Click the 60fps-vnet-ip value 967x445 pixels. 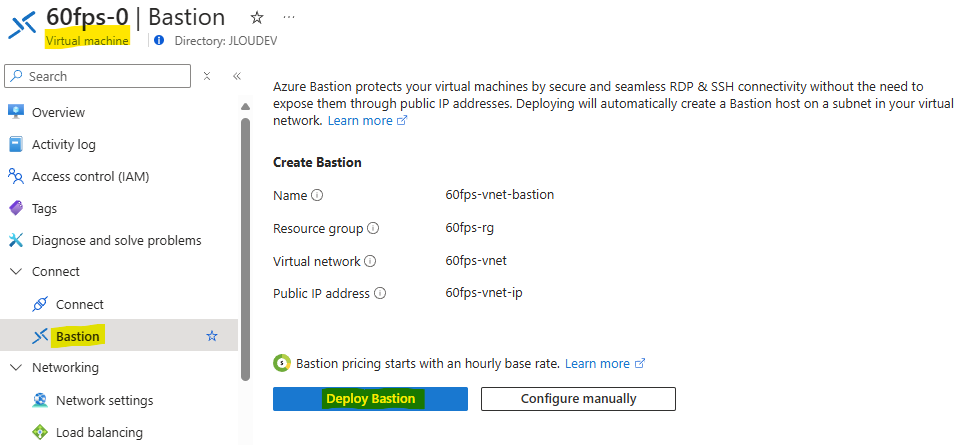[484, 292]
